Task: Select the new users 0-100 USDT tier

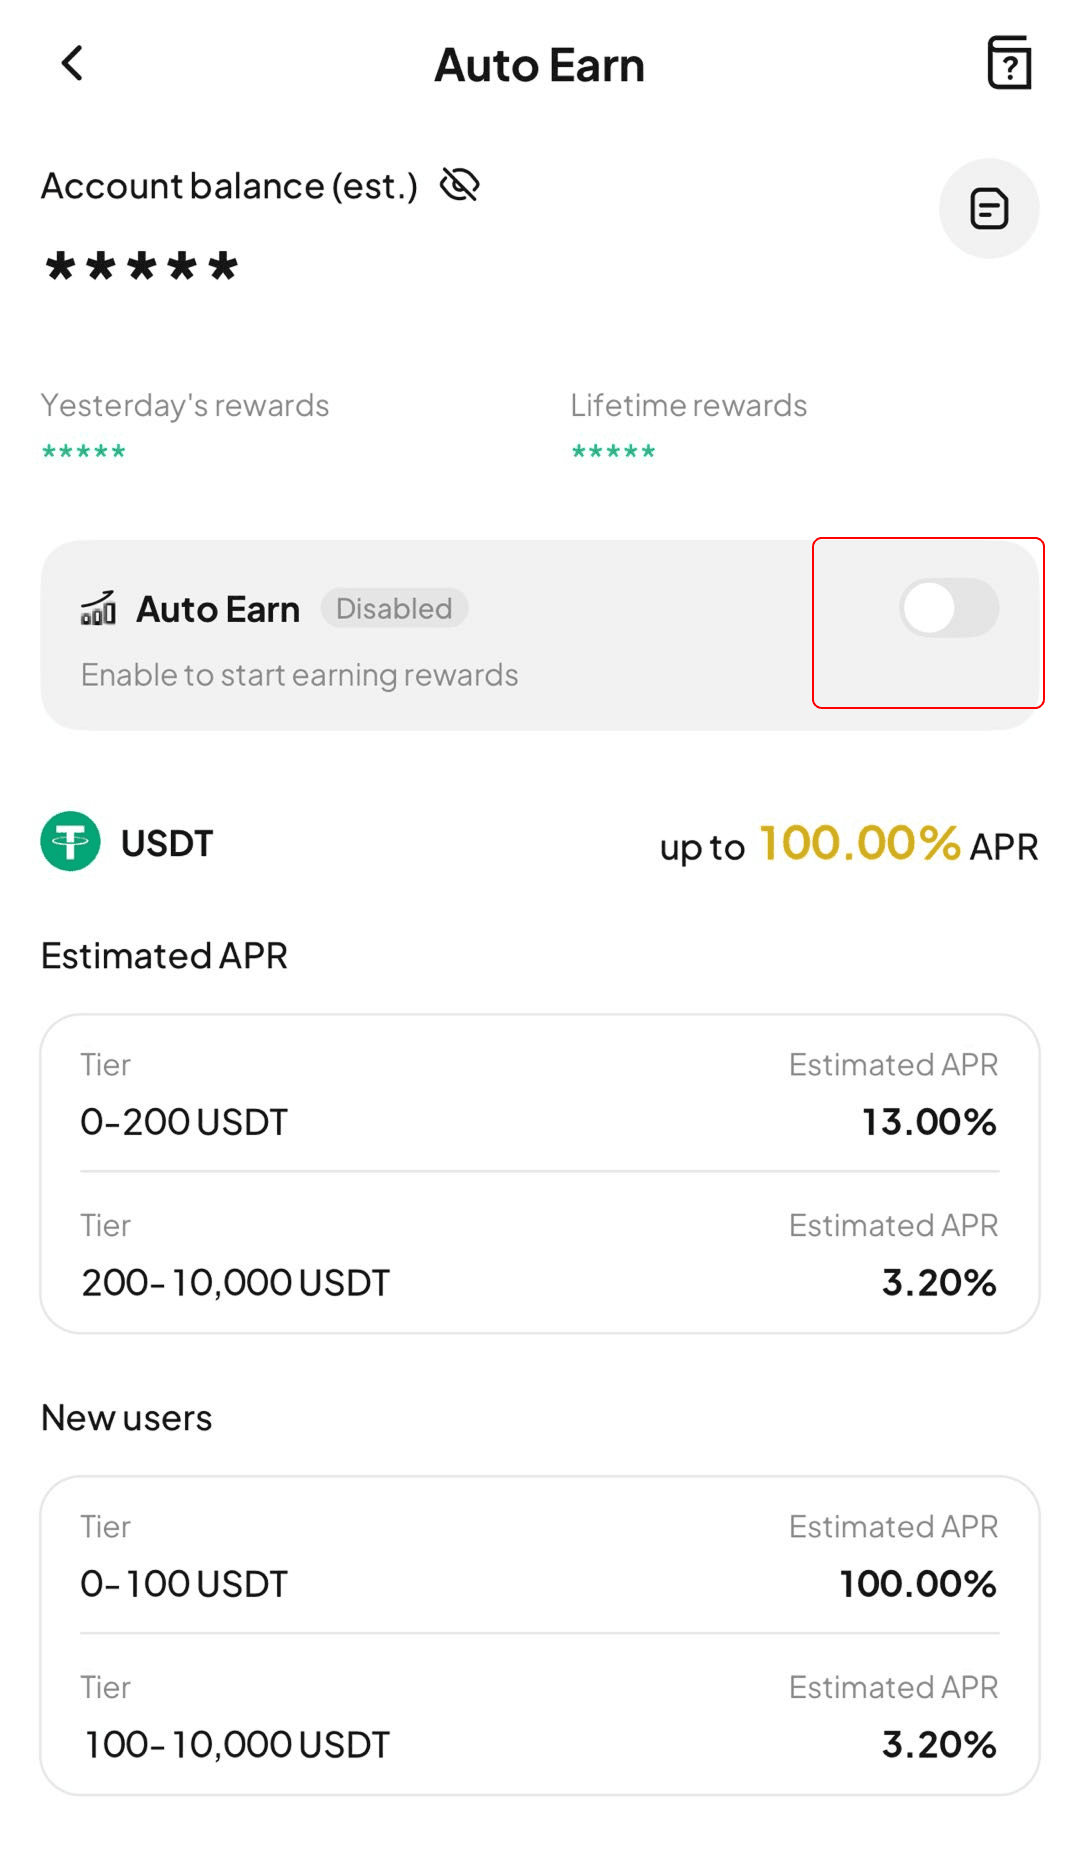Action: (x=540, y=1557)
